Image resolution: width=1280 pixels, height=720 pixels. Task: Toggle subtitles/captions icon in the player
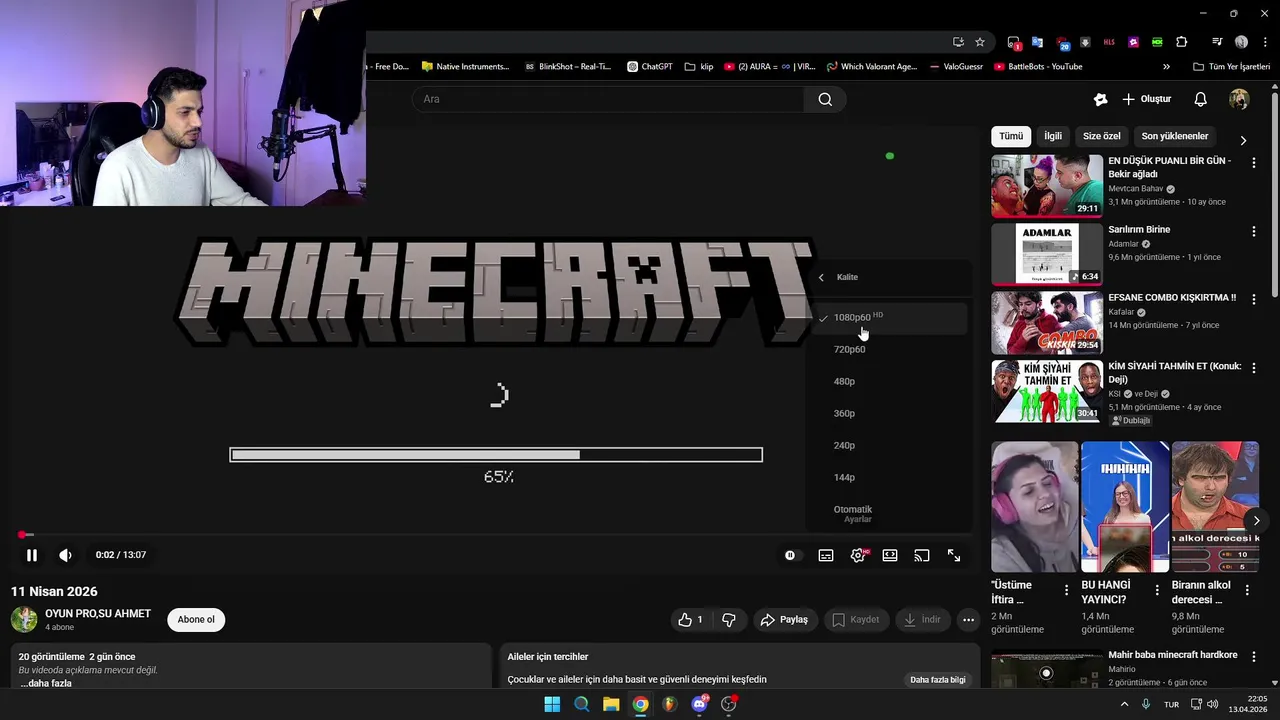(826, 555)
